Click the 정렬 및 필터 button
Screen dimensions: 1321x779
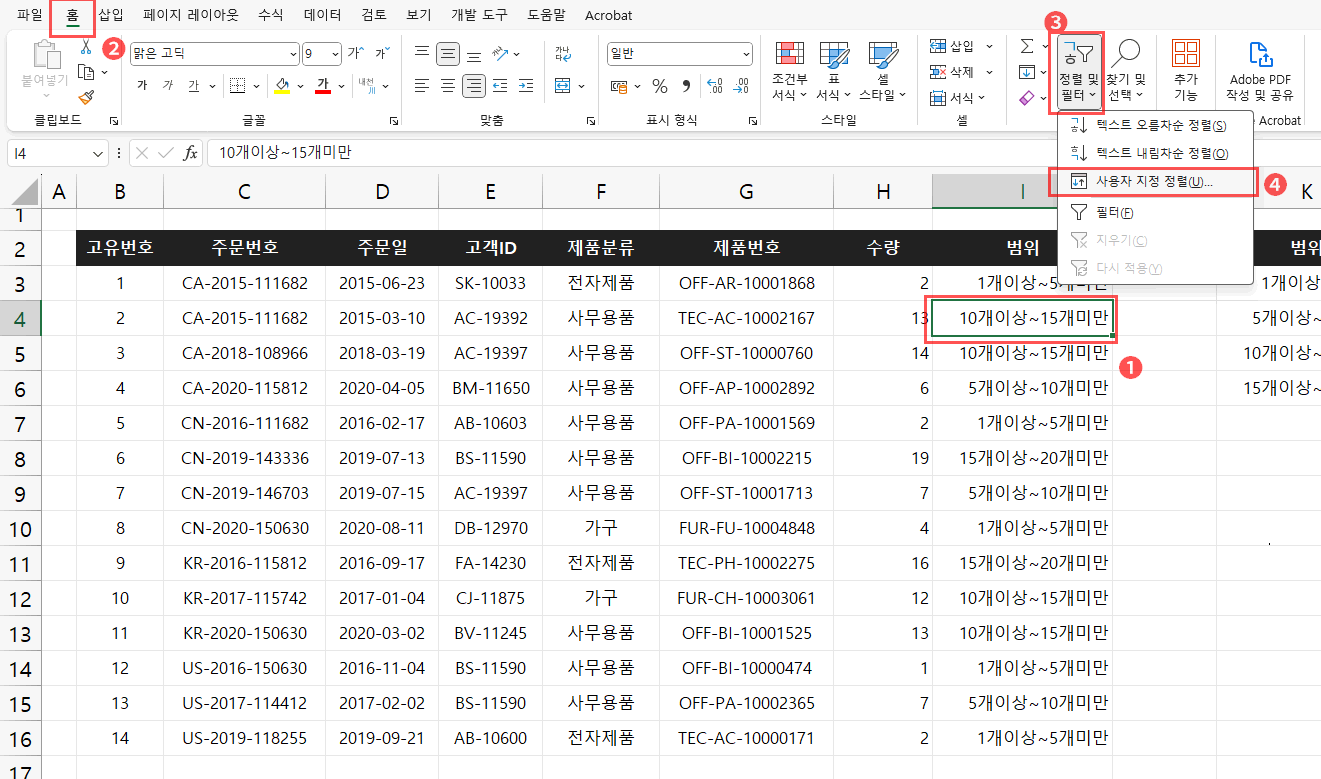pos(1079,70)
